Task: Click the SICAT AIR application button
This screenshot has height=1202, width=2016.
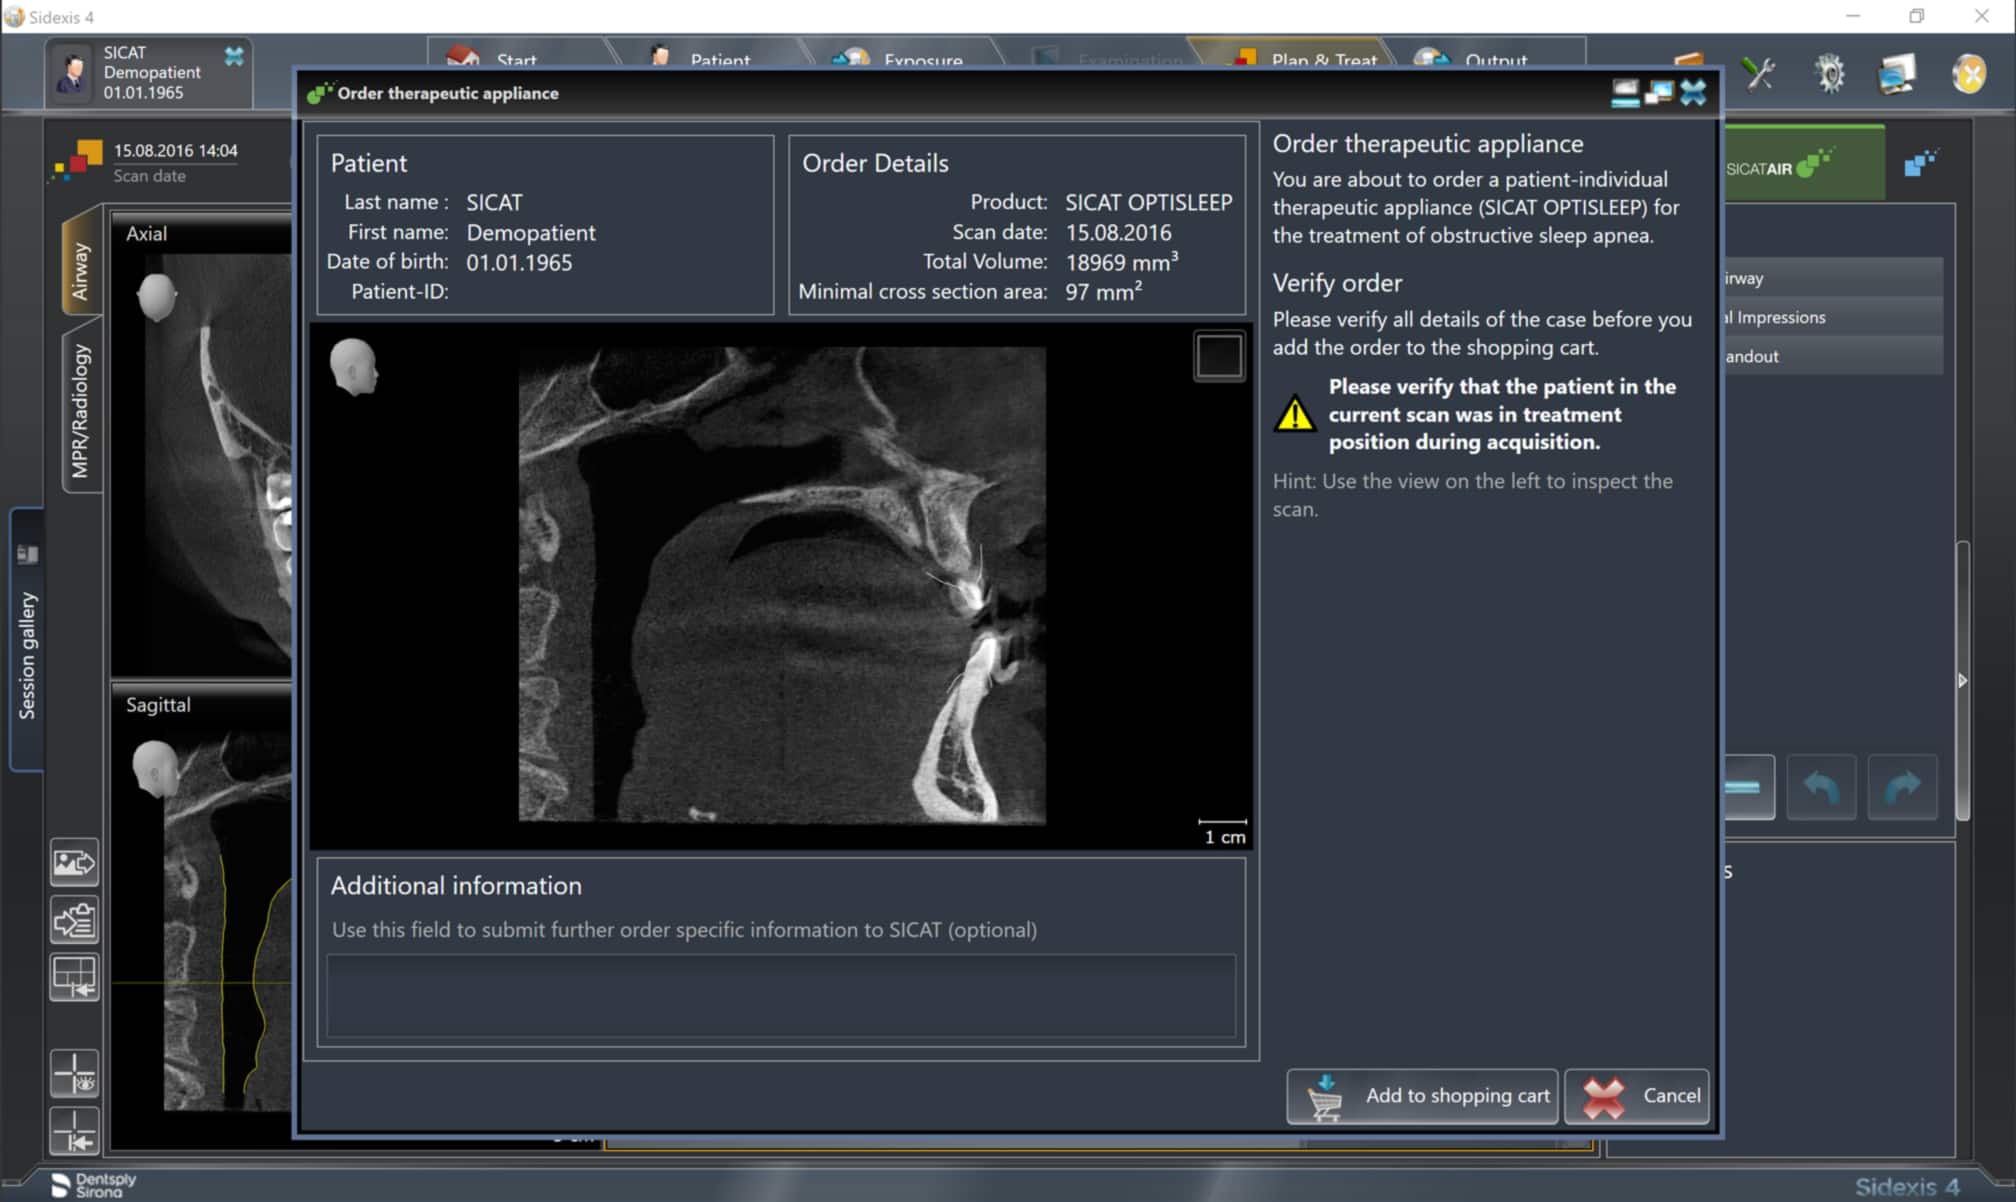Action: point(1805,165)
